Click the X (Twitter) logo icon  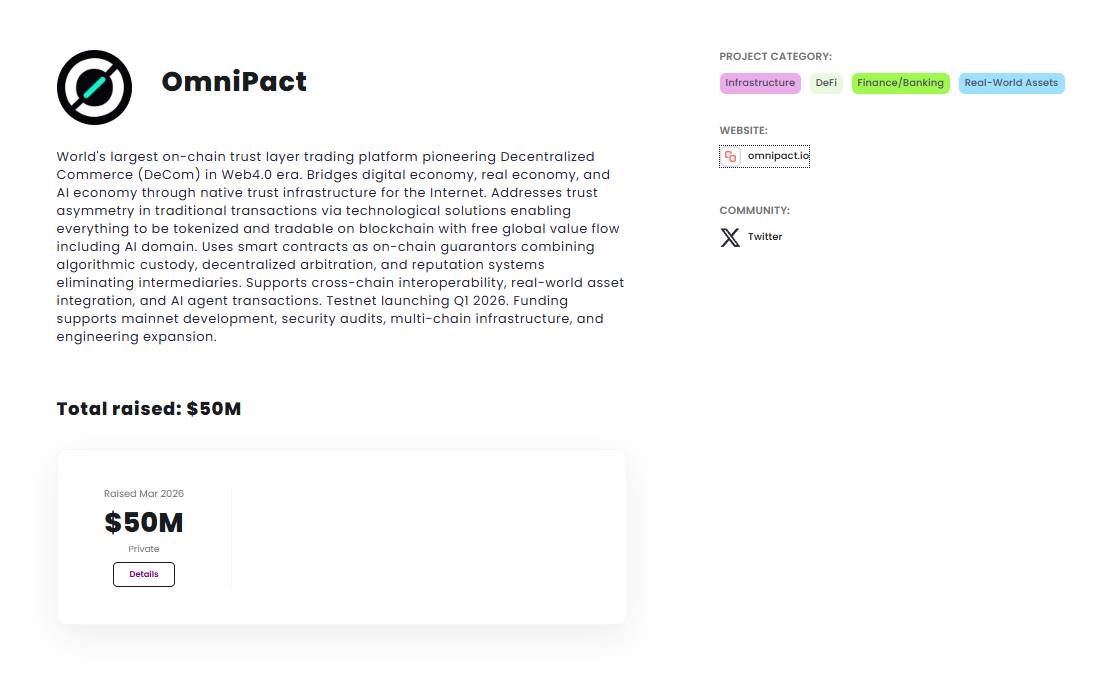[x=731, y=237]
